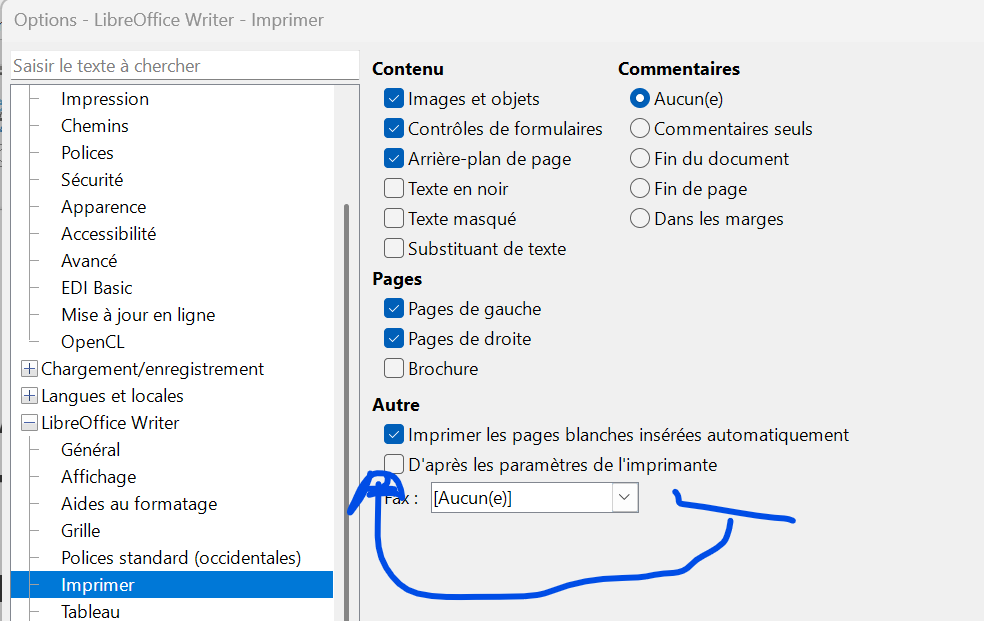984x621 pixels.
Task: Open the Fax dropdown list
Action: click(625, 497)
